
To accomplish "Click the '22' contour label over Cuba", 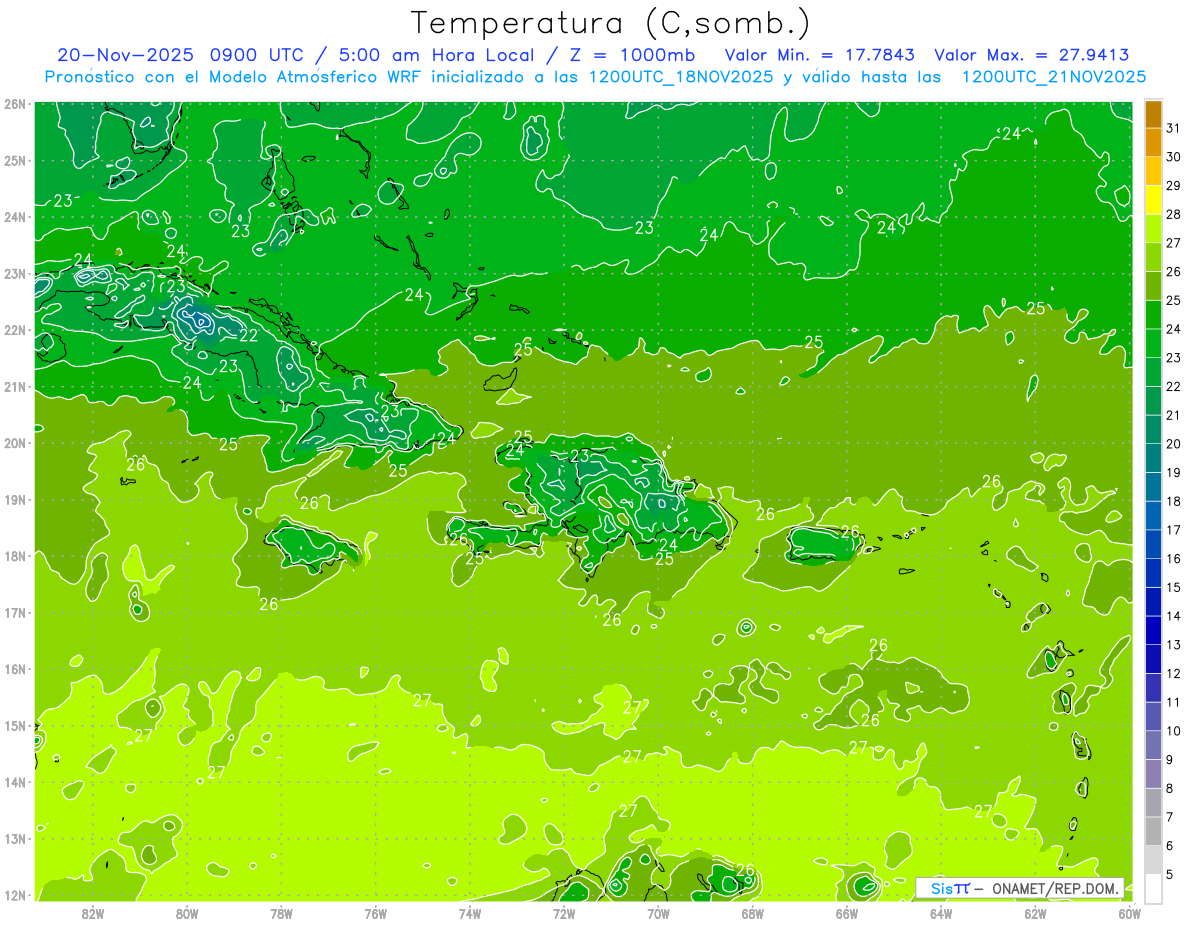I will 248,336.
